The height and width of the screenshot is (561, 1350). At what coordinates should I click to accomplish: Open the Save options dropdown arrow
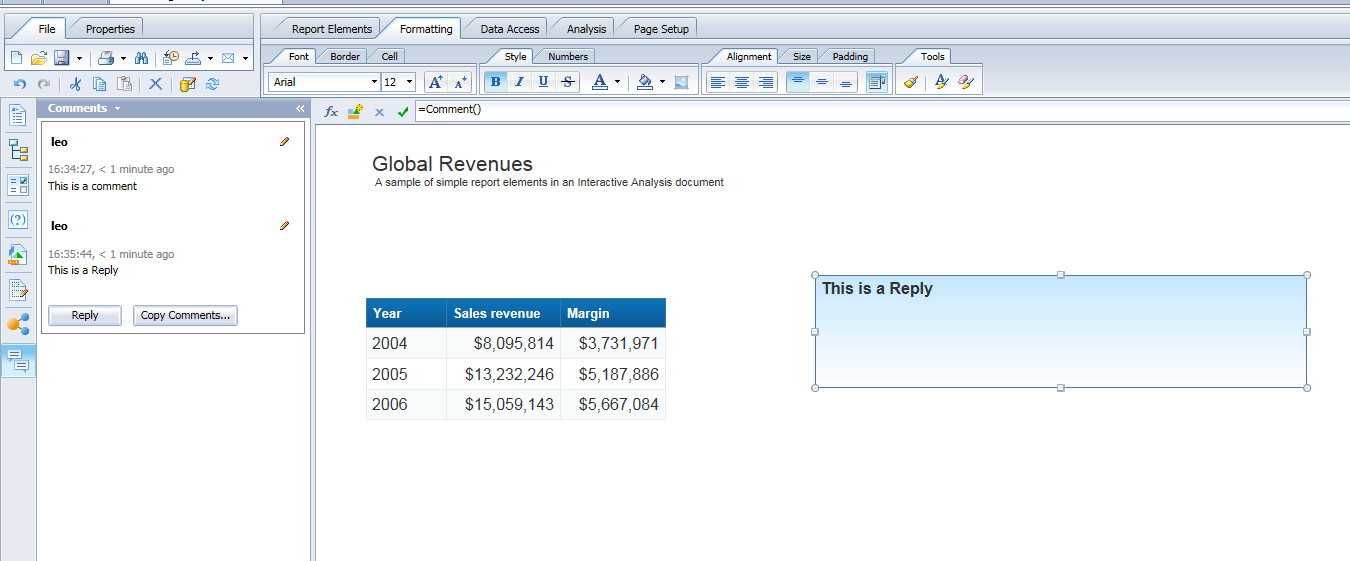[x=79, y=59]
